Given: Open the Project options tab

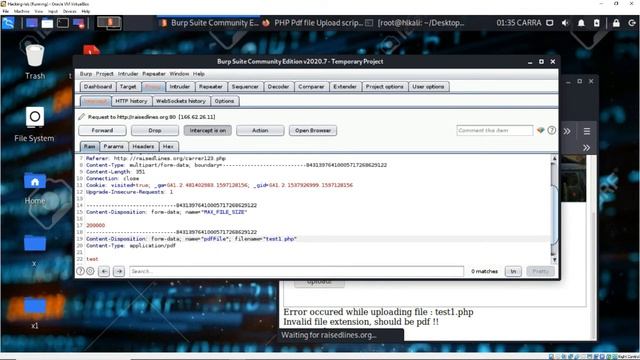Looking at the screenshot, I should pos(384,87).
